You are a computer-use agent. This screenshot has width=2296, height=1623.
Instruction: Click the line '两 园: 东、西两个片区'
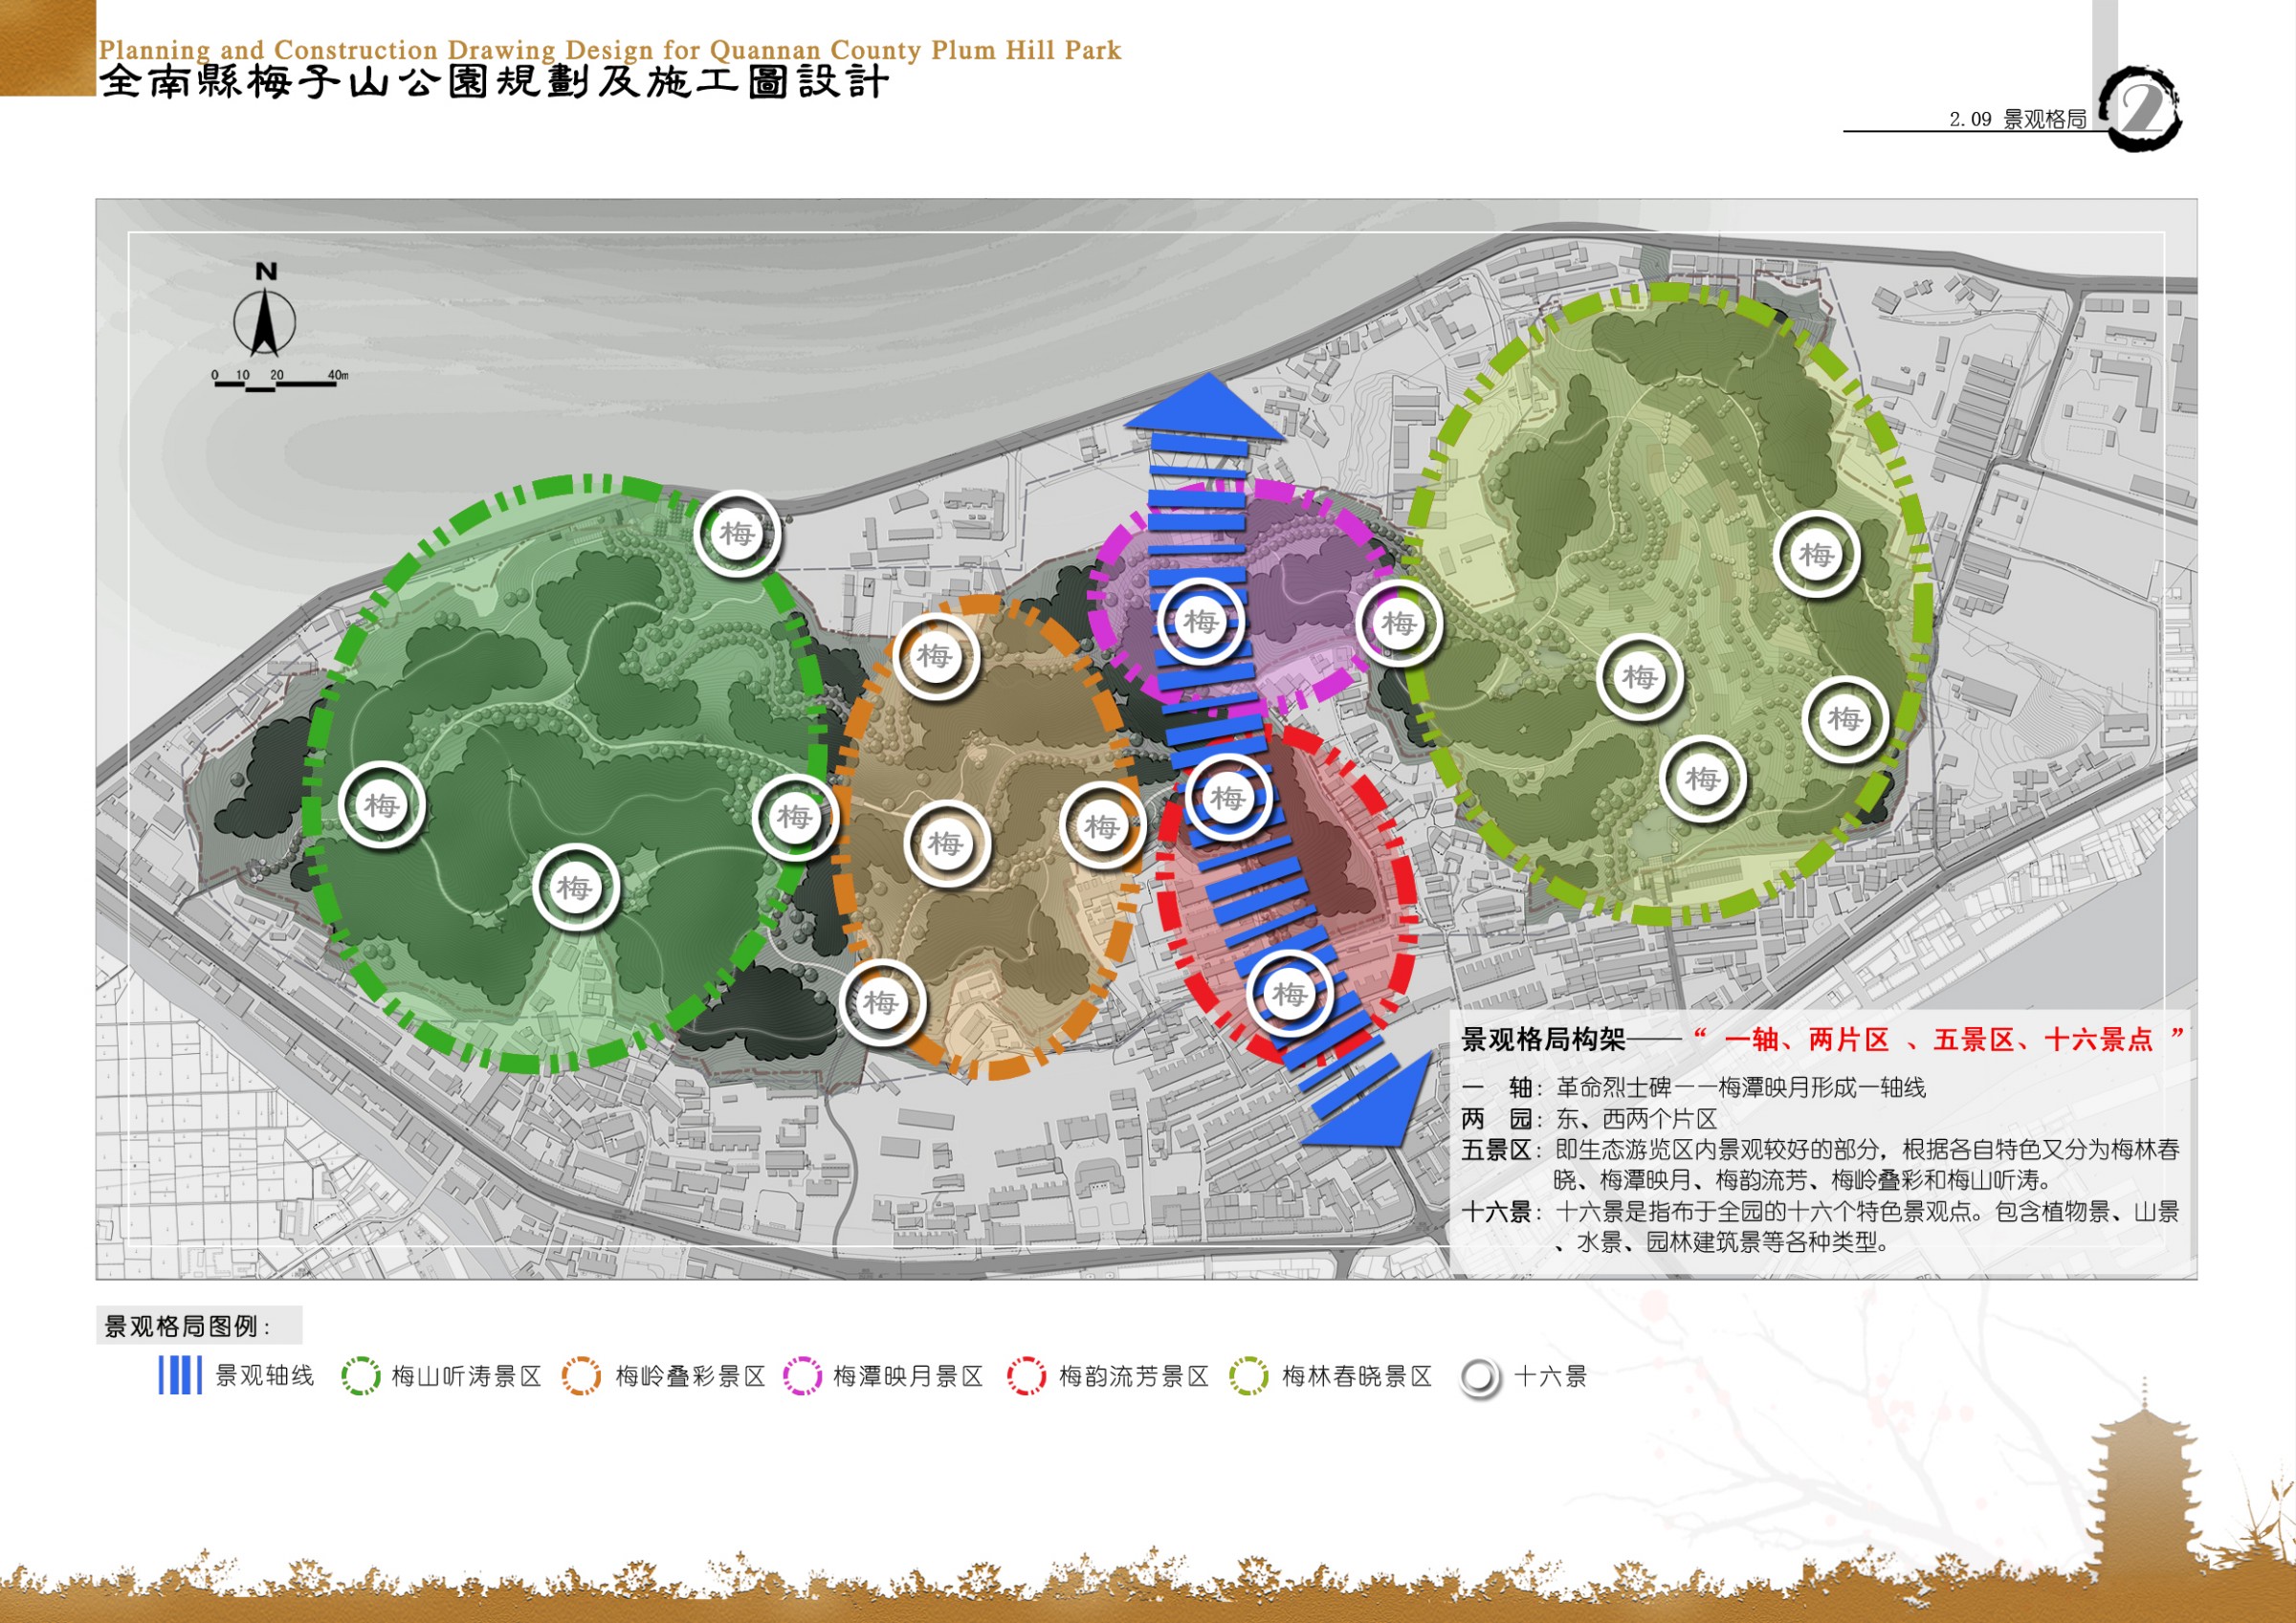[1589, 1118]
